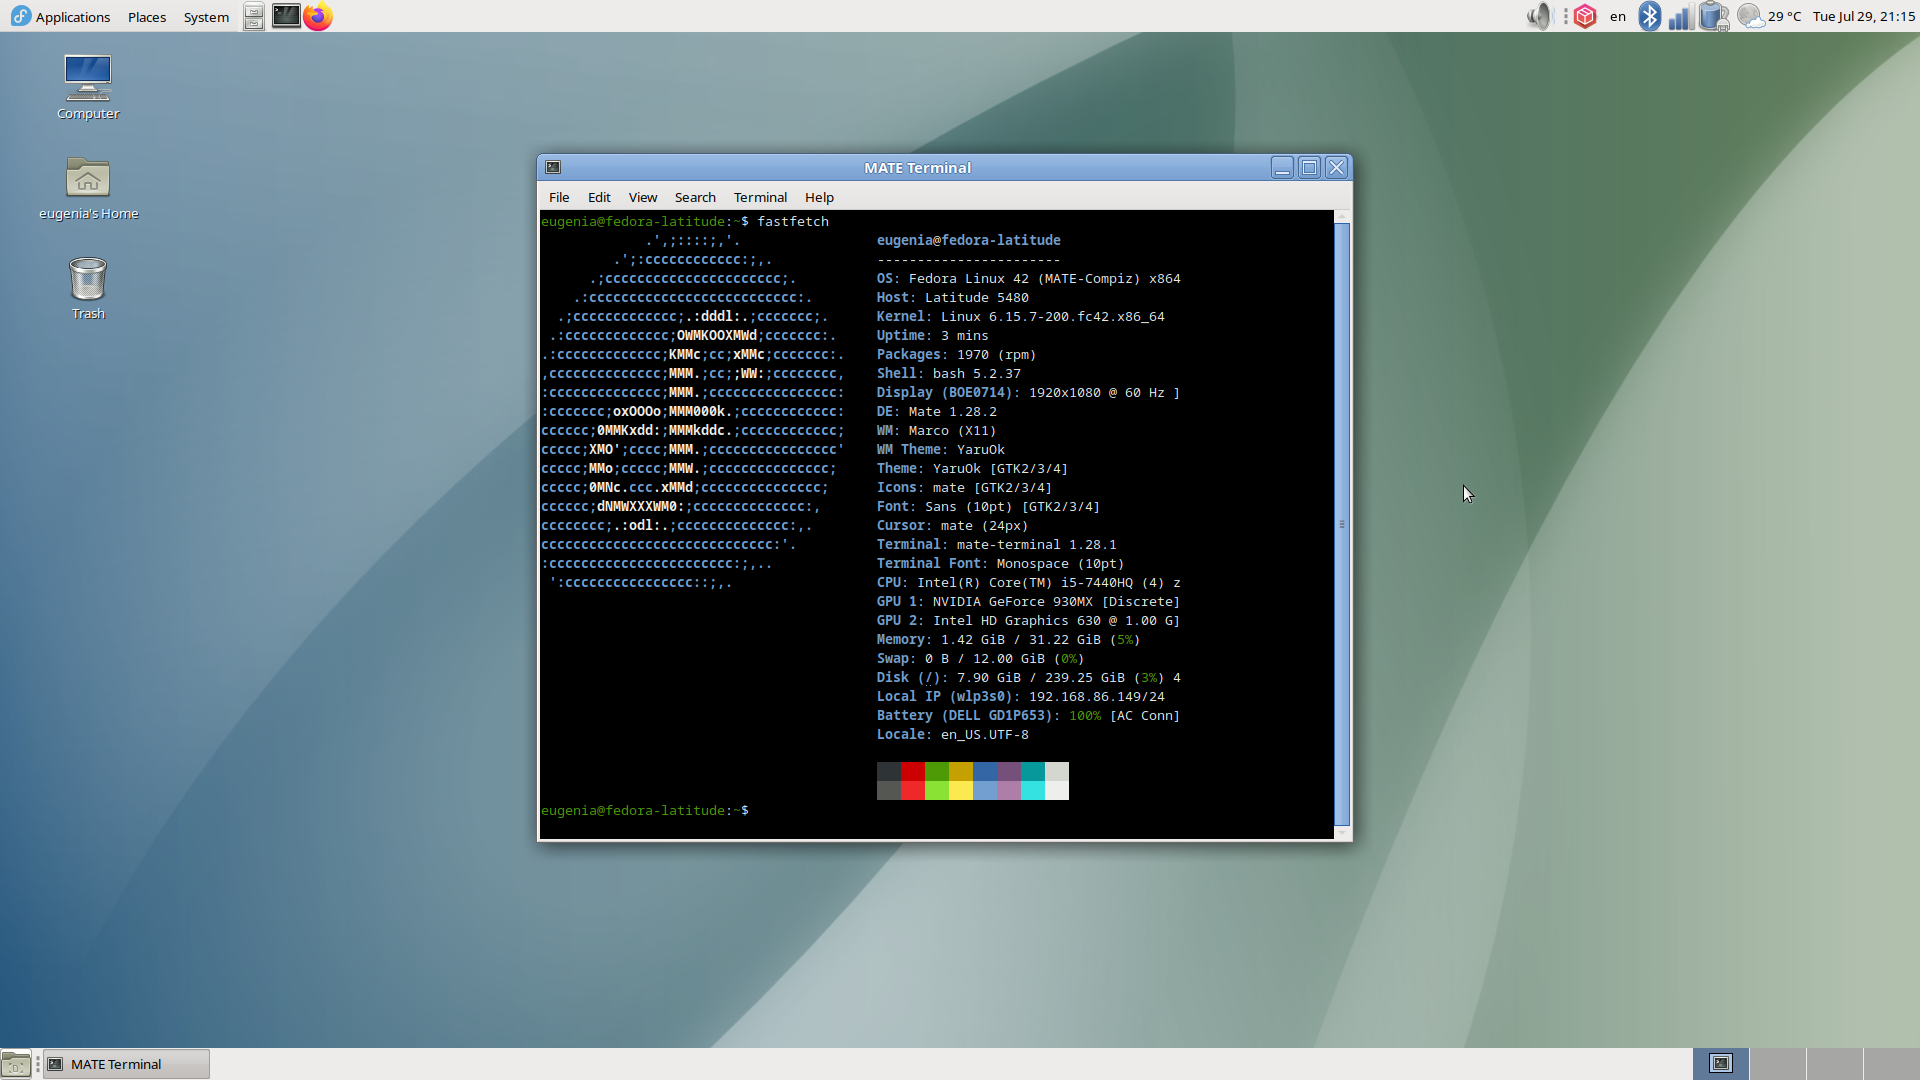Click the 'Shell: bash 5.2.37' line

coord(949,373)
